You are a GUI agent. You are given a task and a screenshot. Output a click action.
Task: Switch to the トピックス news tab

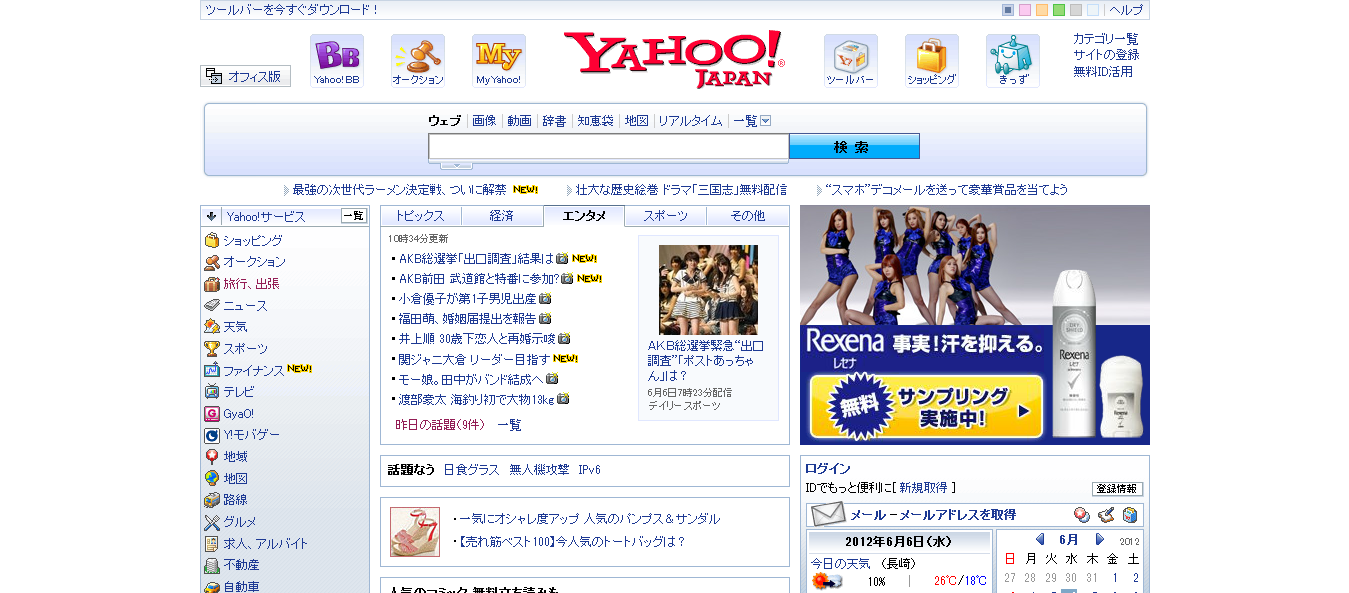tap(421, 216)
